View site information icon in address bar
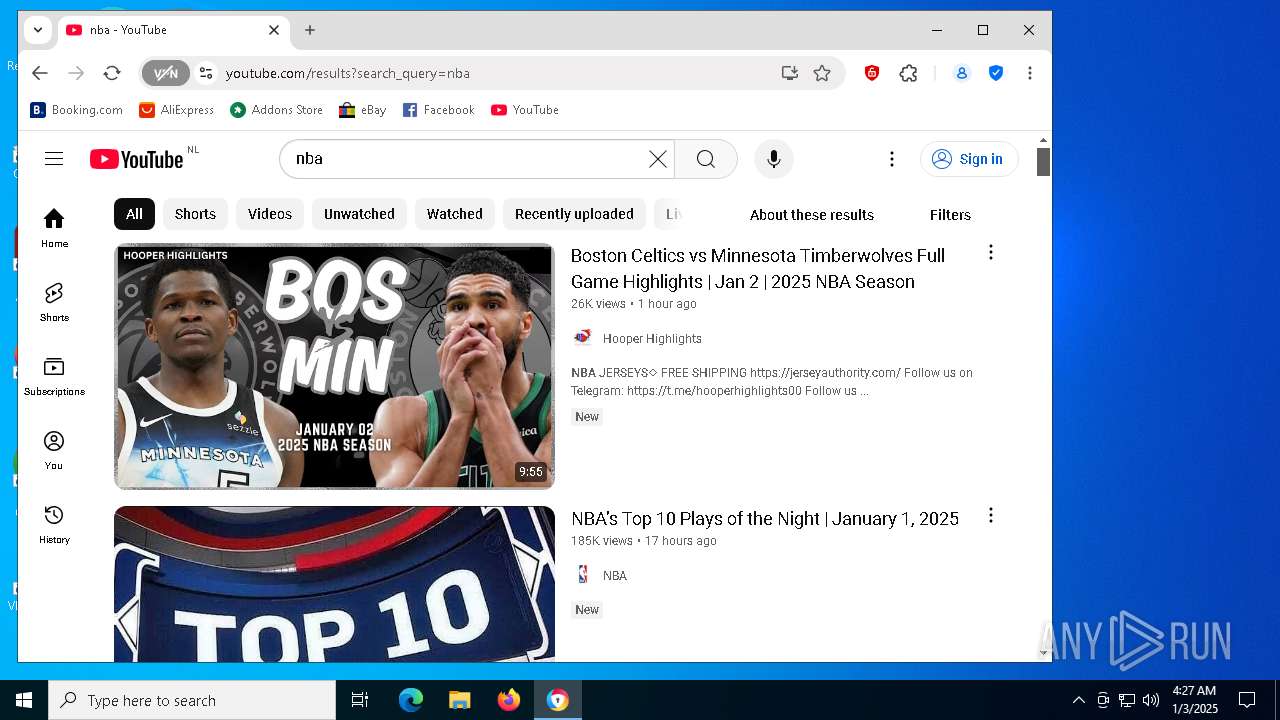This screenshot has width=1280, height=720. click(x=206, y=73)
